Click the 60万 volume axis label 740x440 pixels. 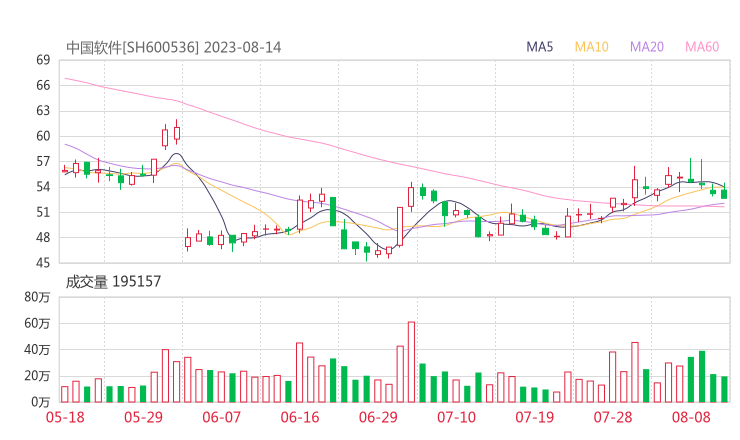click(x=37, y=323)
